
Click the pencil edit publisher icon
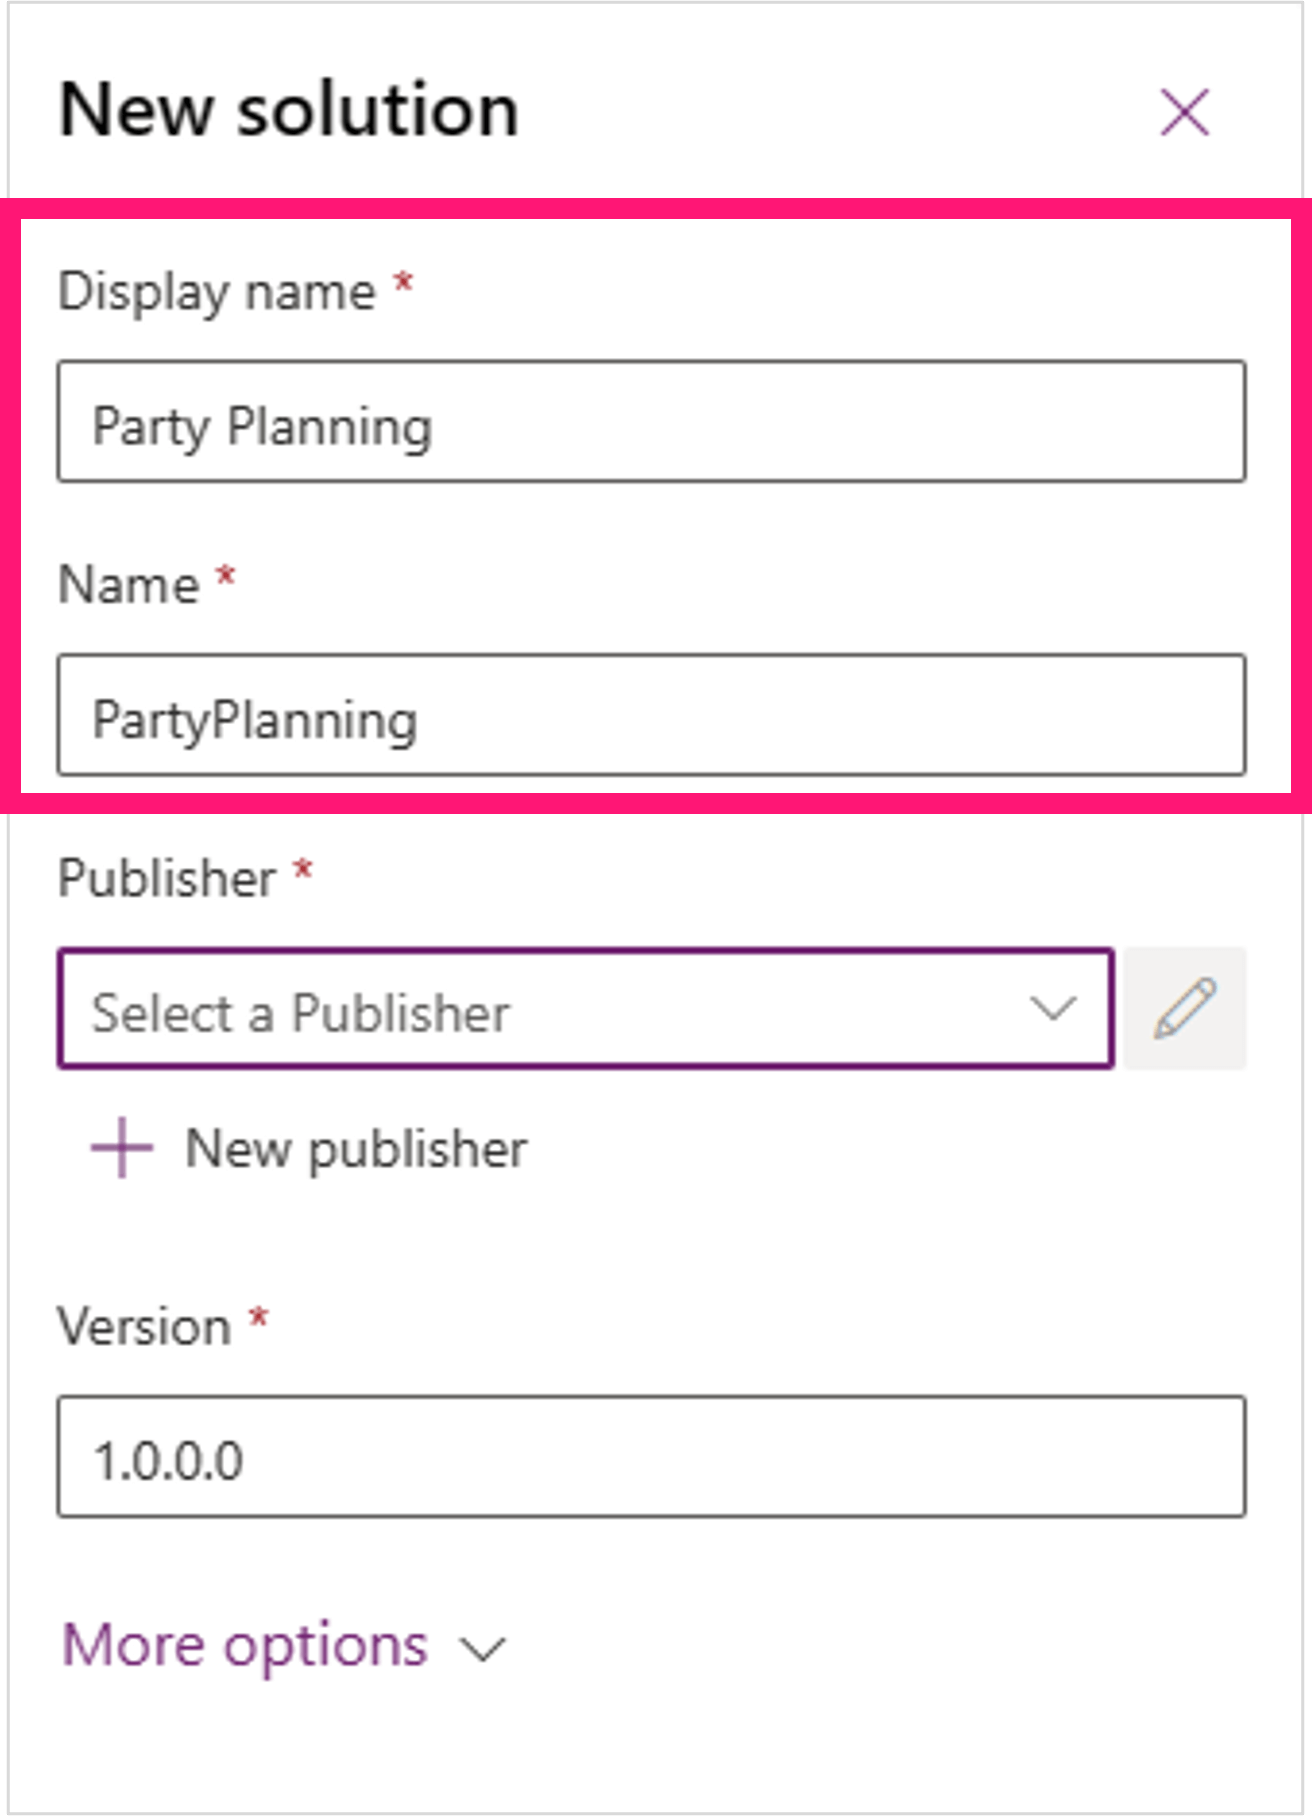(x=1185, y=1008)
